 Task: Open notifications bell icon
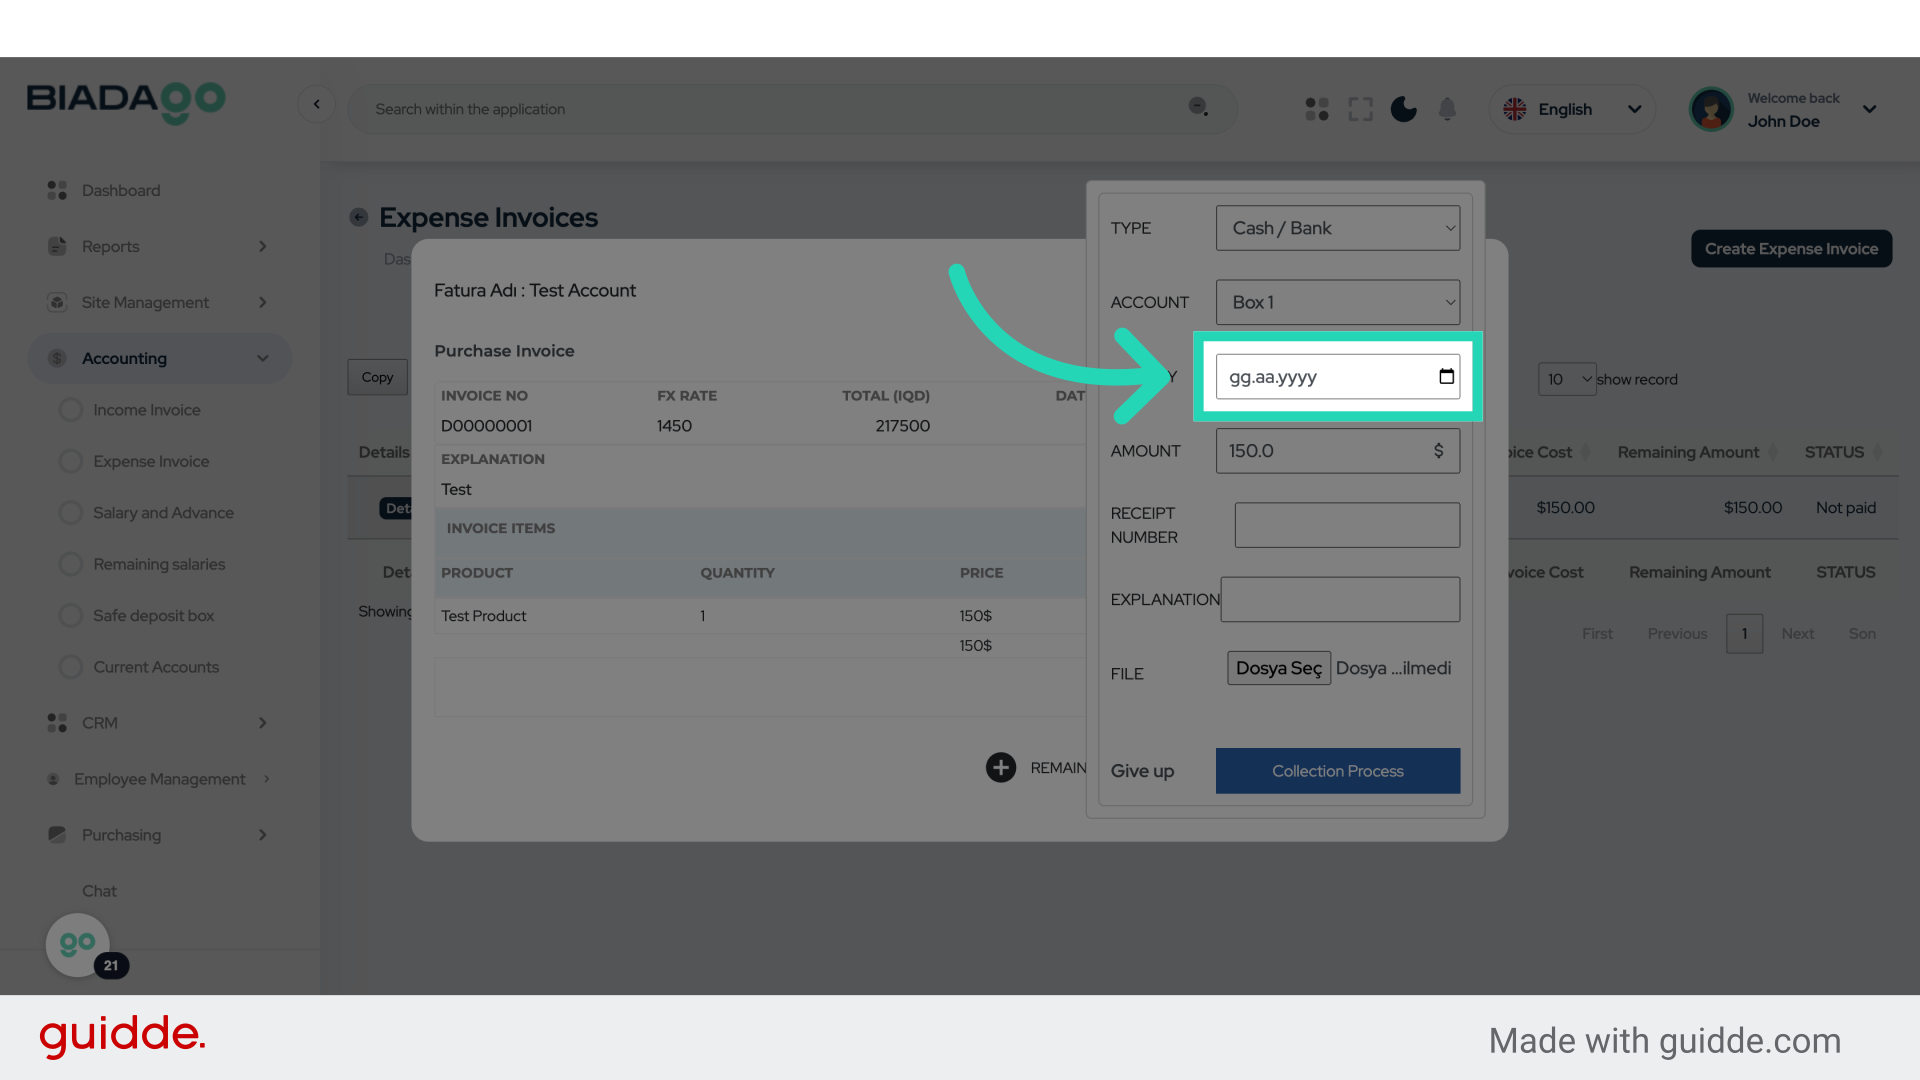click(x=1447, y=109)
